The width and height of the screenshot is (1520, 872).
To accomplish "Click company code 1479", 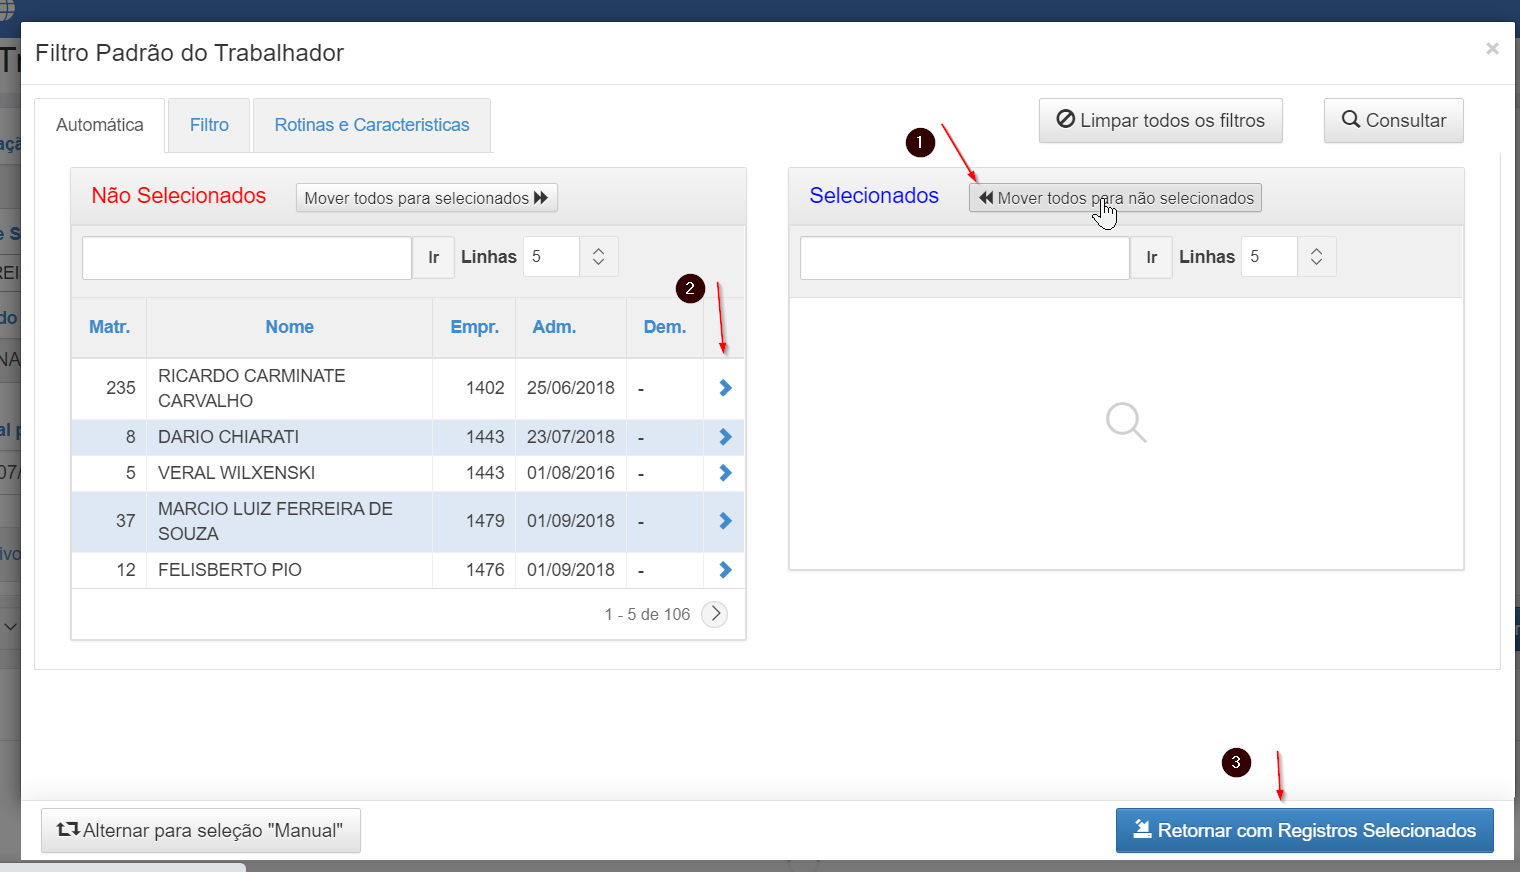I will [485, 521].
